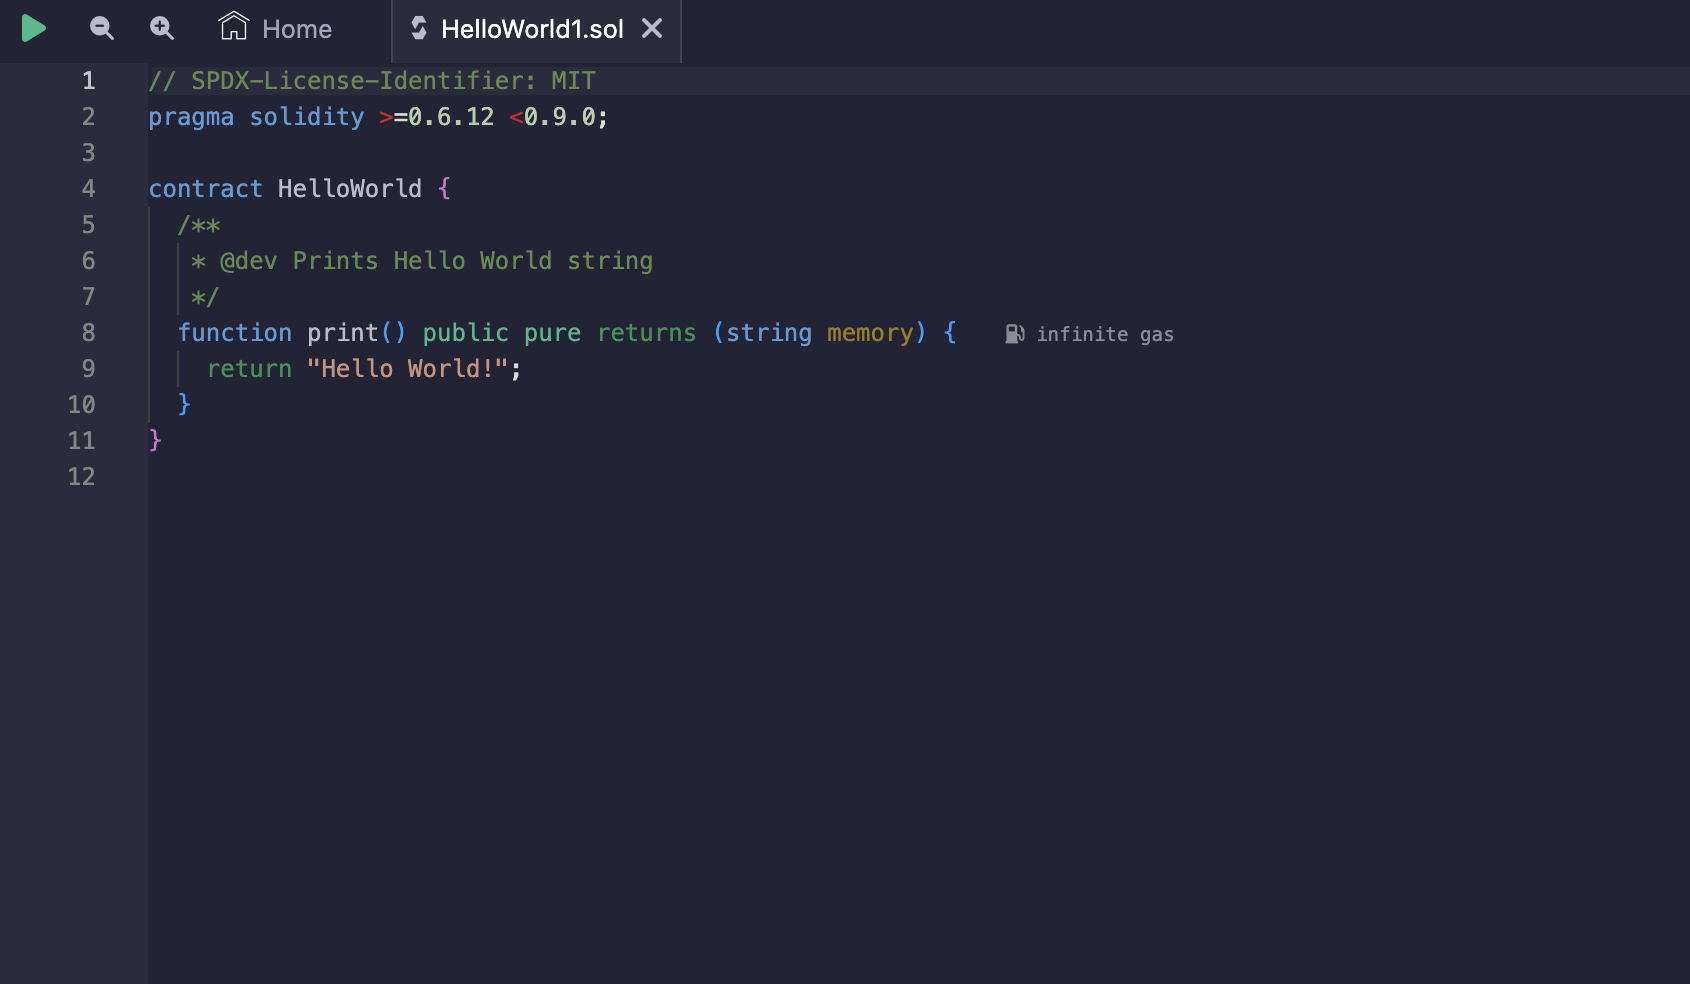This screenshot has height=984, width=1690.
Task: Click line number 1 in the gutter
Action: (x=88, y=81)
